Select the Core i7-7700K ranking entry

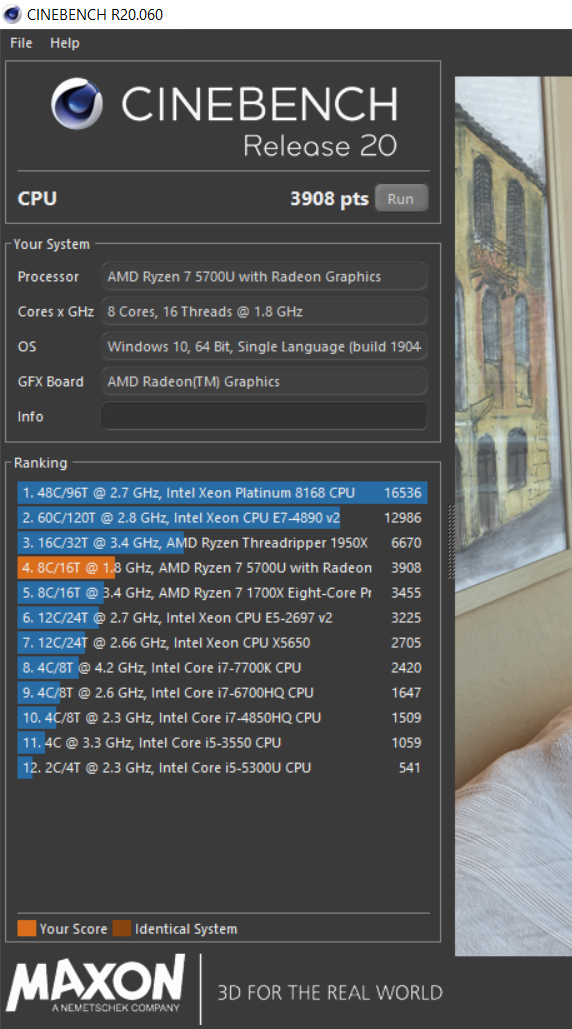point(222,667)
